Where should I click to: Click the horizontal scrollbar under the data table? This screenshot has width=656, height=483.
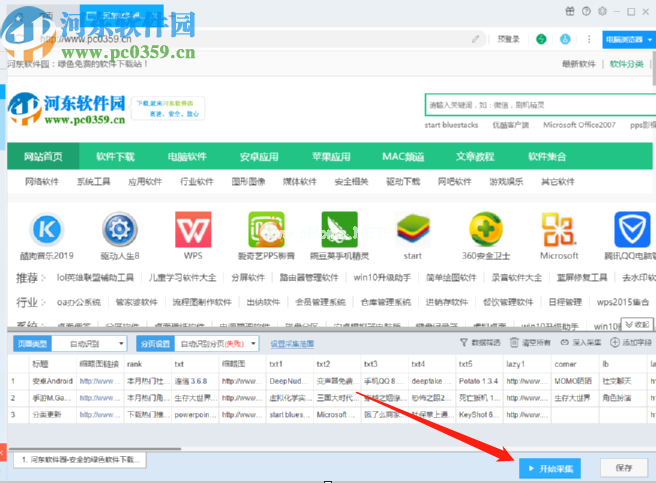coord(95,449)
